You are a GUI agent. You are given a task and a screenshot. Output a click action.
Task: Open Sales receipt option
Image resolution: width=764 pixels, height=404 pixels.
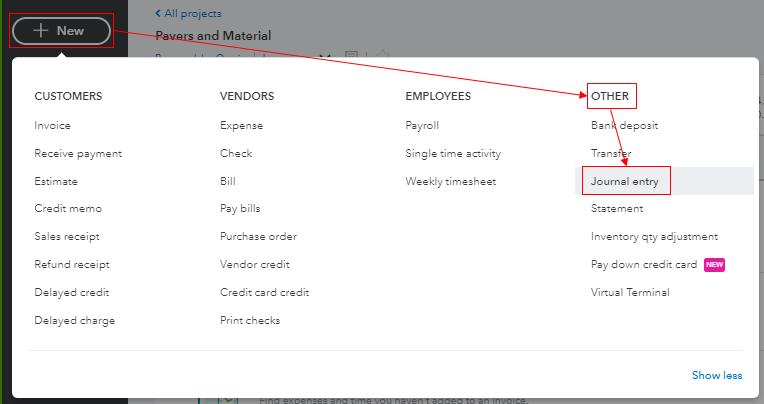pos(67,236)
